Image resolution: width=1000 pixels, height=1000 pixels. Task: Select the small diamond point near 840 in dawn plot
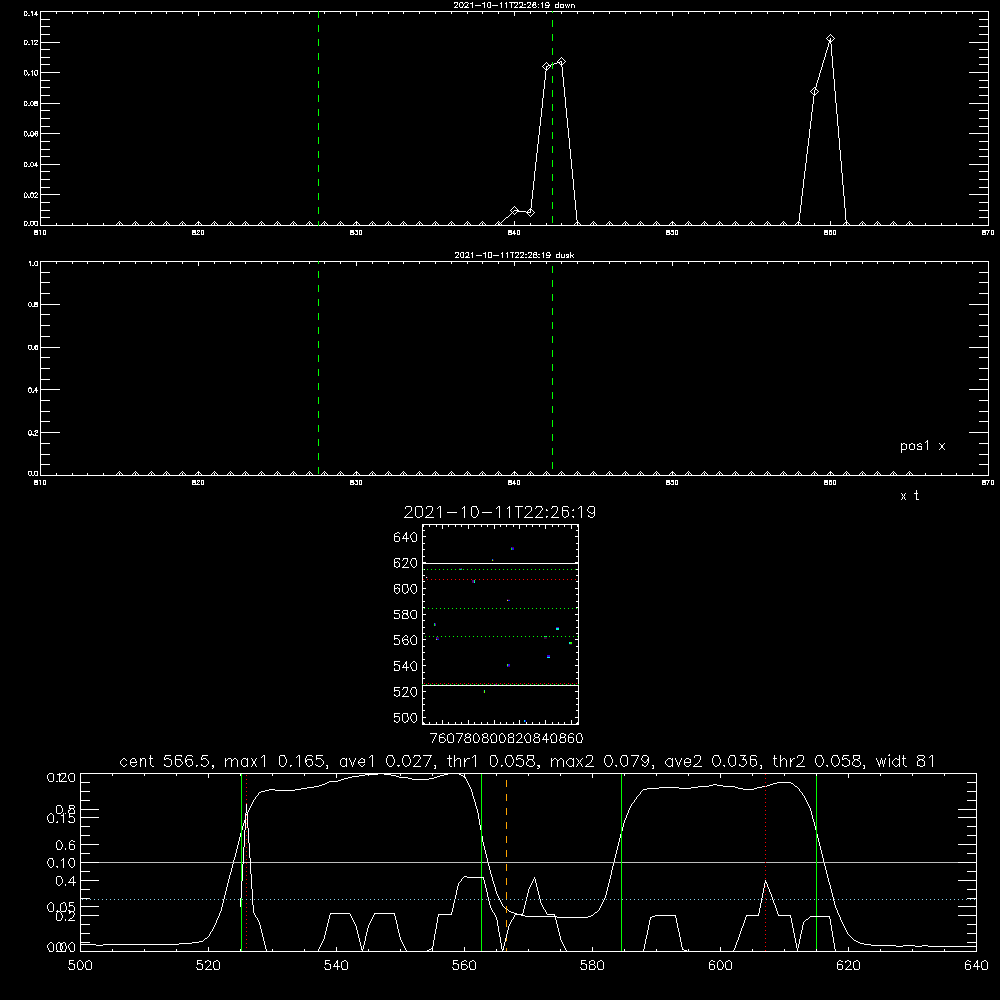point(515,210)
